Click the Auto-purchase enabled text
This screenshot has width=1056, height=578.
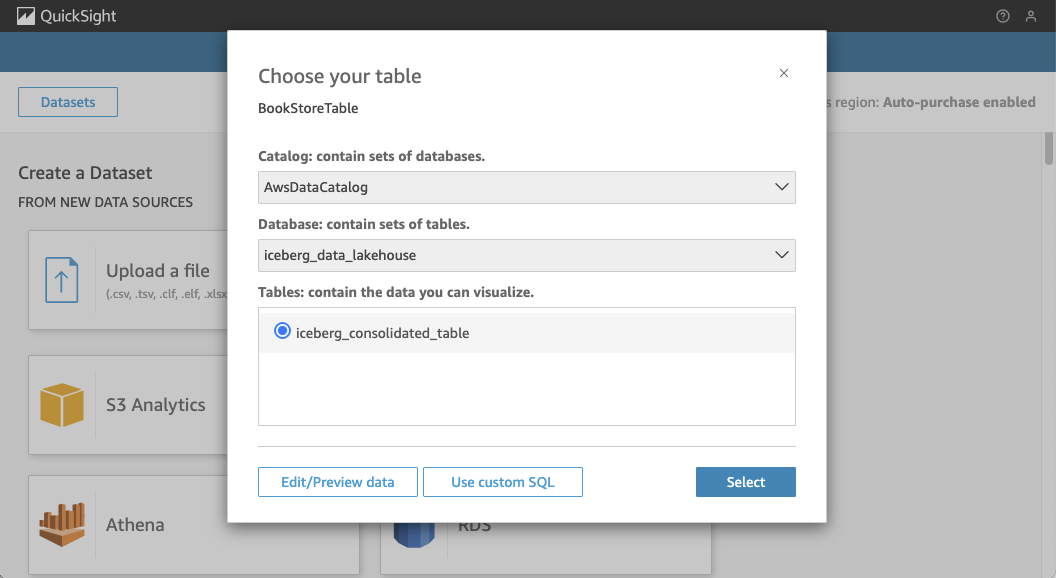[959, 102]
